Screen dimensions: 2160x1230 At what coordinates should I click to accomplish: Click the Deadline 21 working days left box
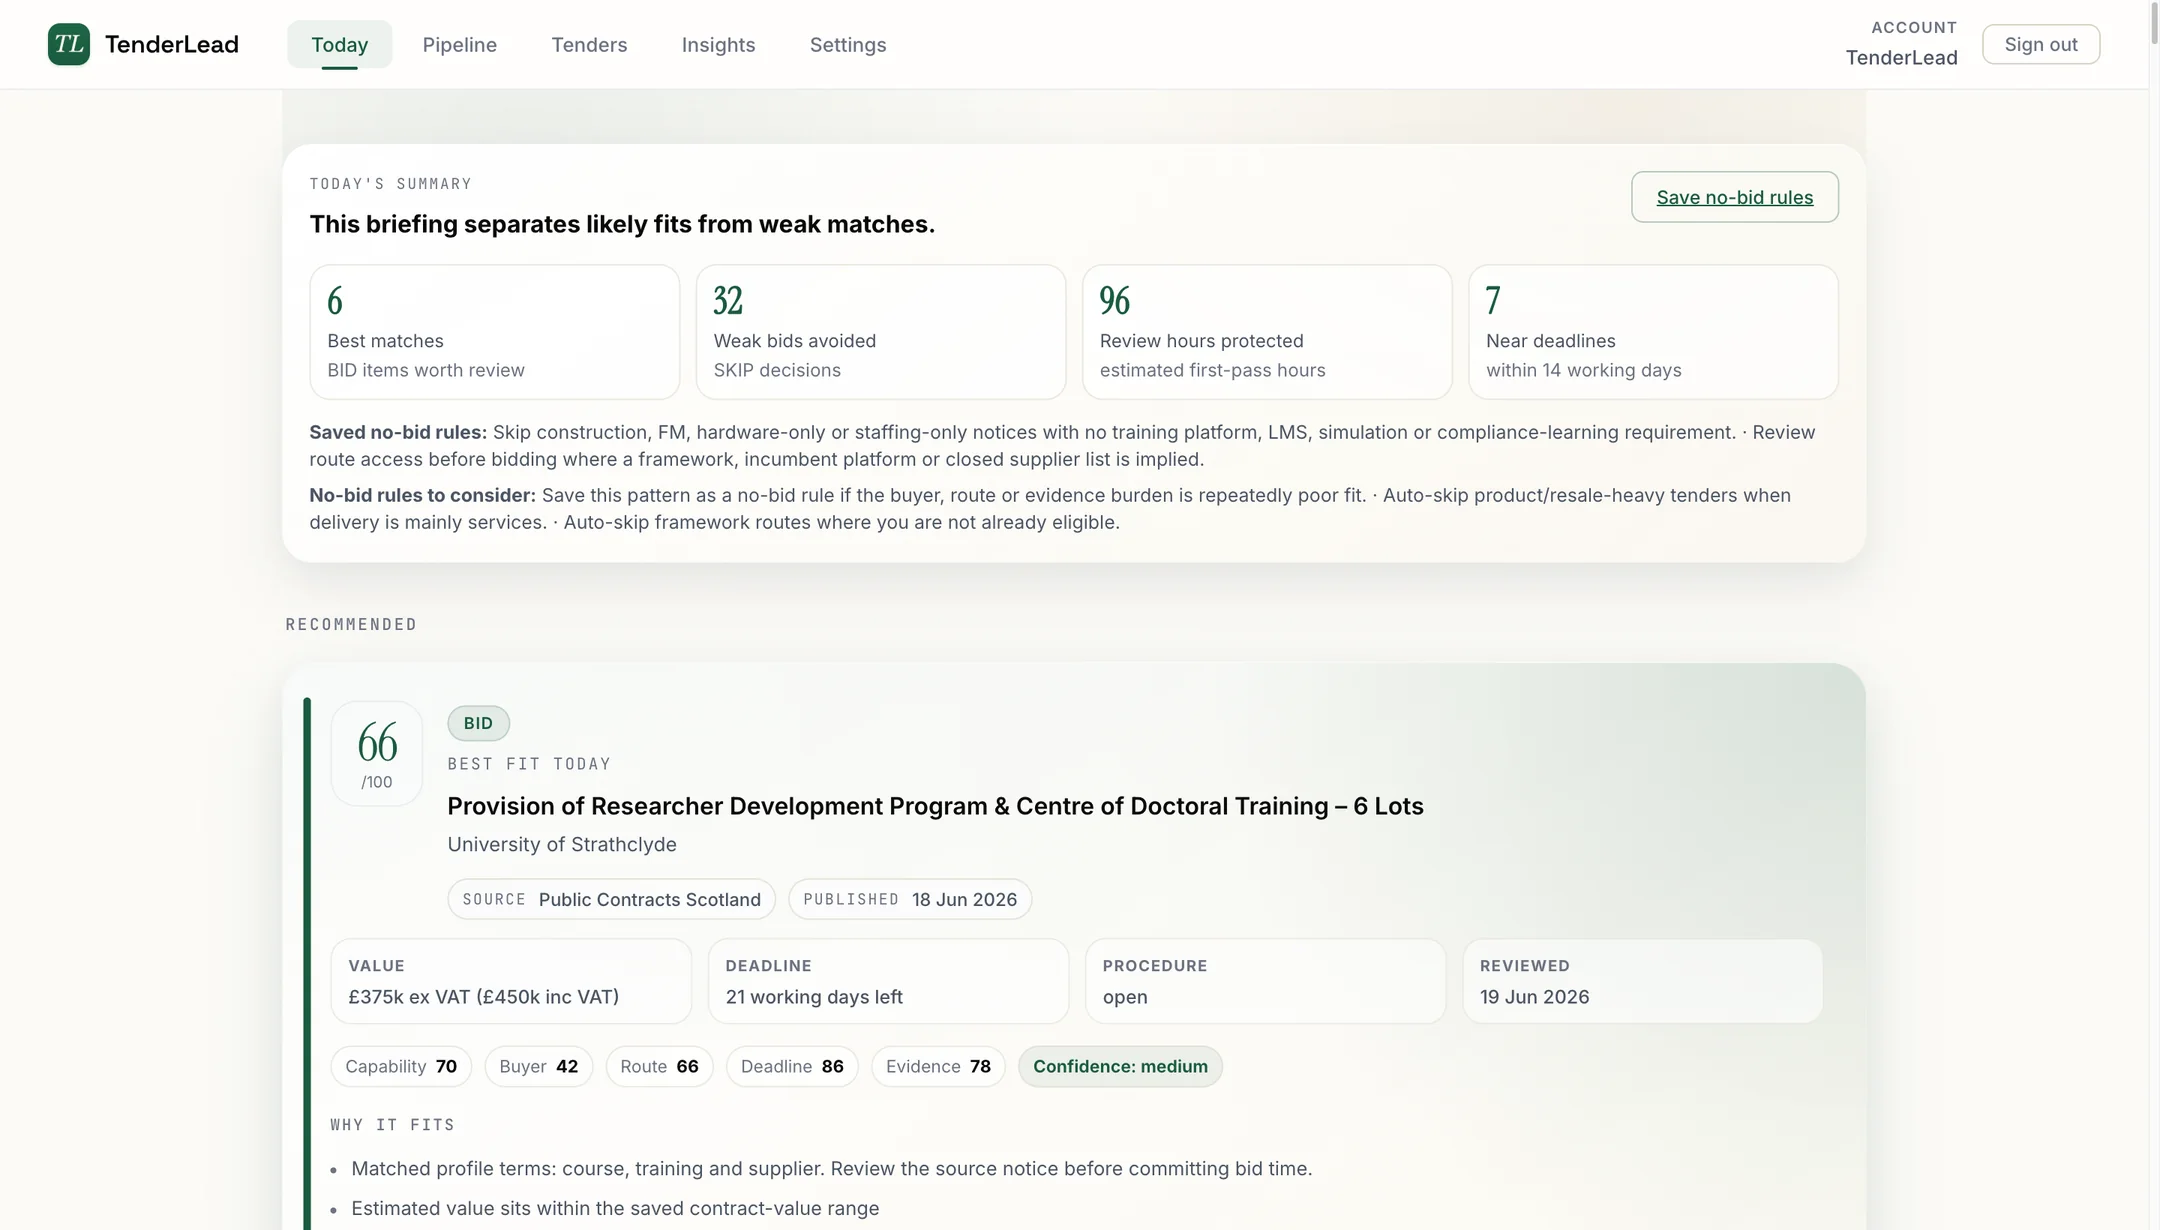click(888, 981)
